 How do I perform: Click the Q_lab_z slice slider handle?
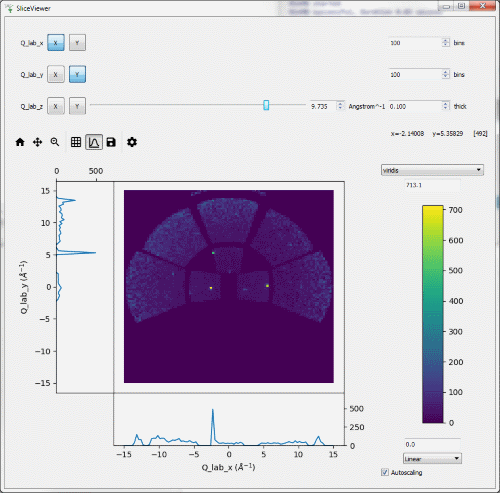266,105
